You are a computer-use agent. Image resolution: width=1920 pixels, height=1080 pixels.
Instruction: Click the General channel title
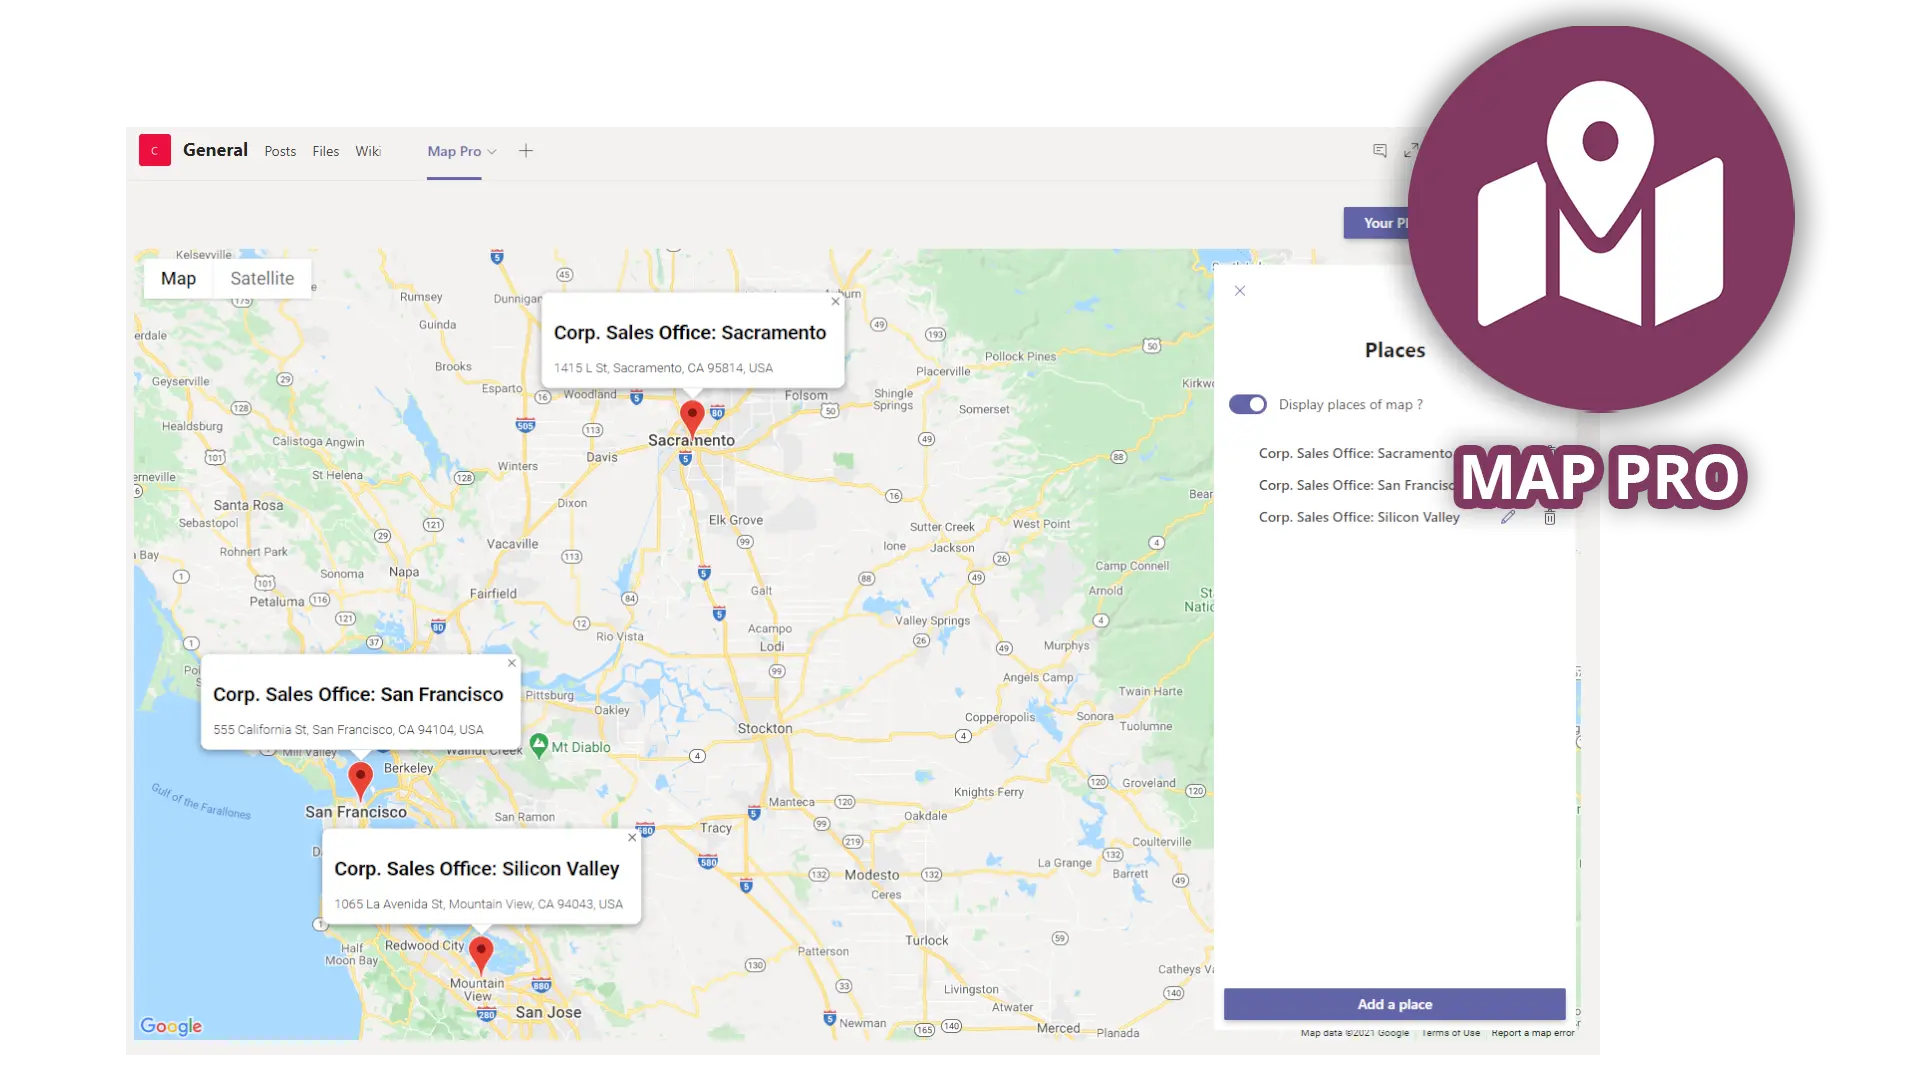(x=215, y=150)
